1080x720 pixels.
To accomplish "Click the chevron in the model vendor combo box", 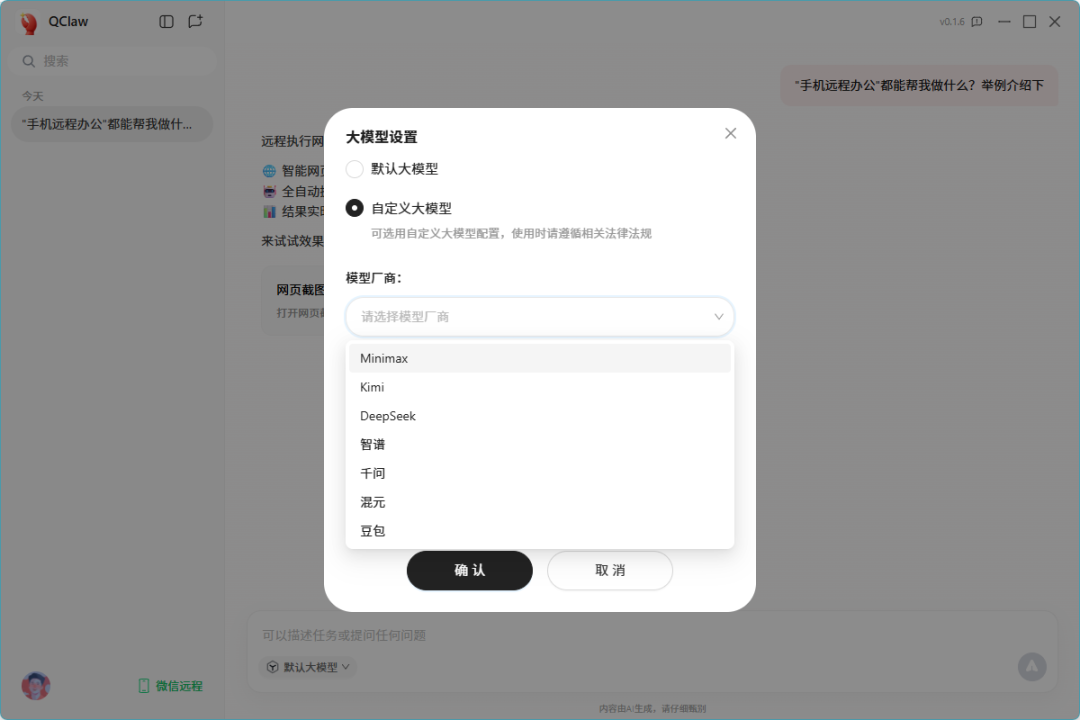I will point(719,316).
